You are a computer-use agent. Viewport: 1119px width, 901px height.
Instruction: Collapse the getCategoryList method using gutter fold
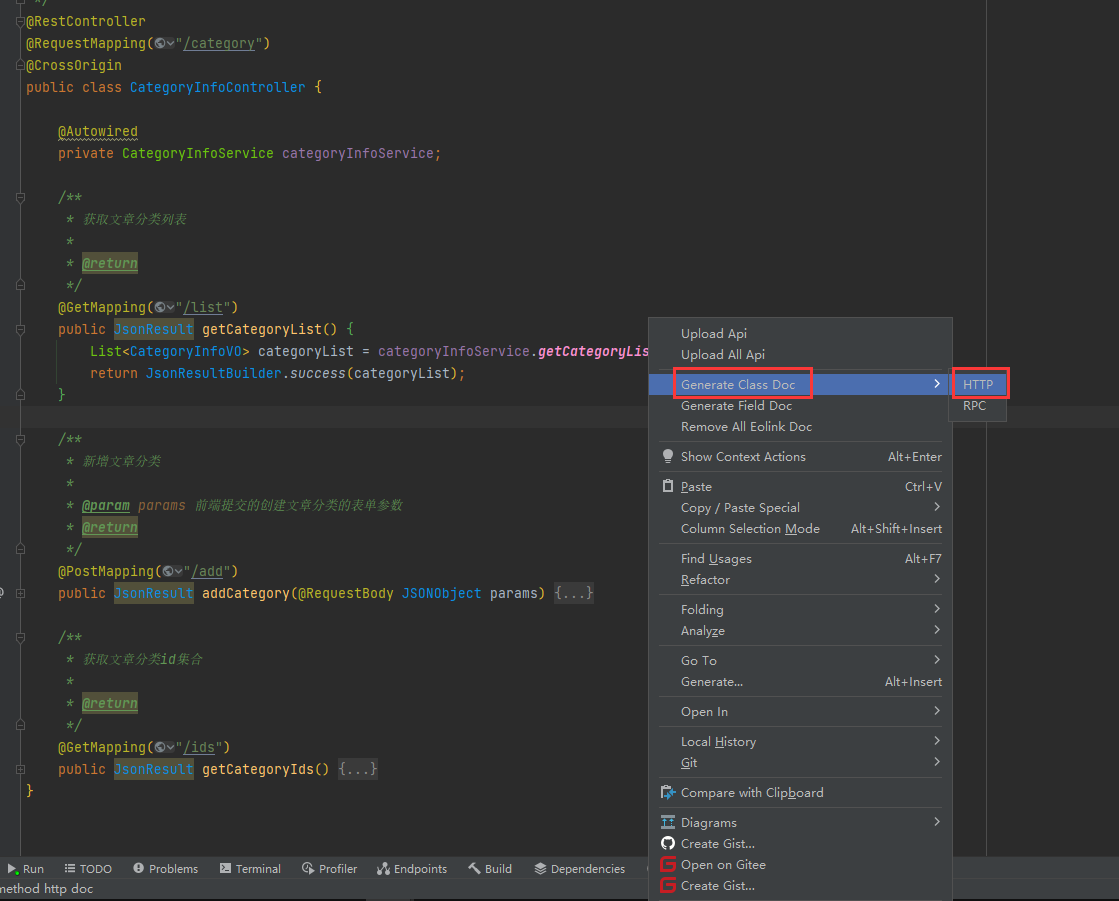[20, 330]
